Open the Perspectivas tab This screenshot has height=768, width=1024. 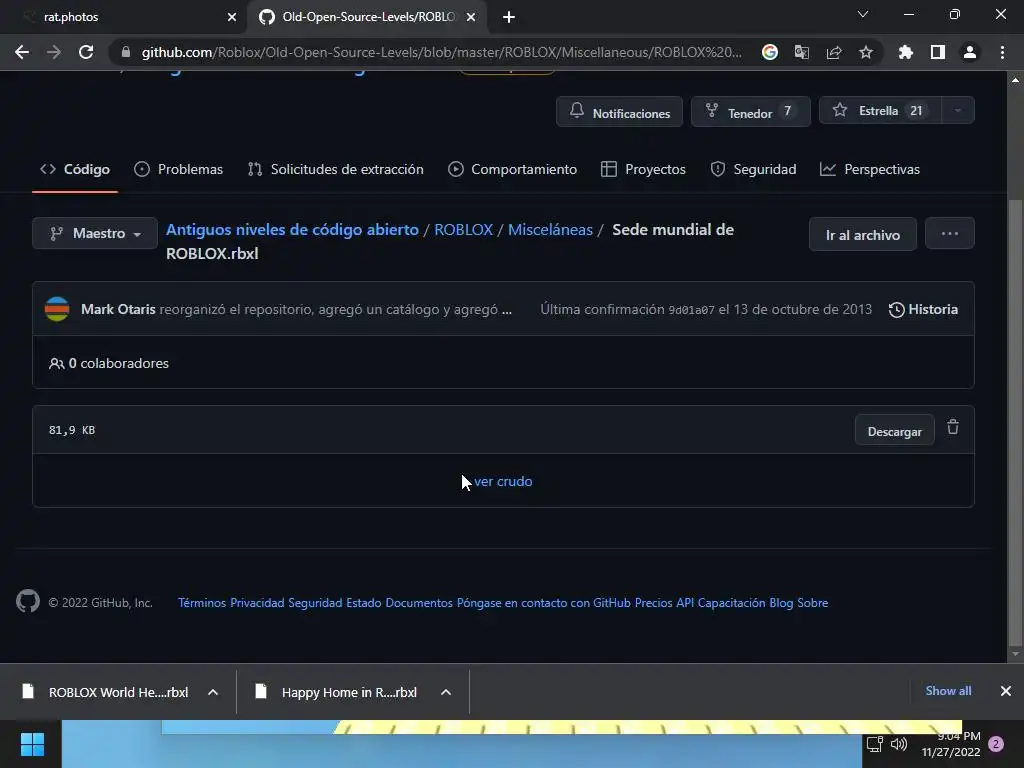(870, 169)
